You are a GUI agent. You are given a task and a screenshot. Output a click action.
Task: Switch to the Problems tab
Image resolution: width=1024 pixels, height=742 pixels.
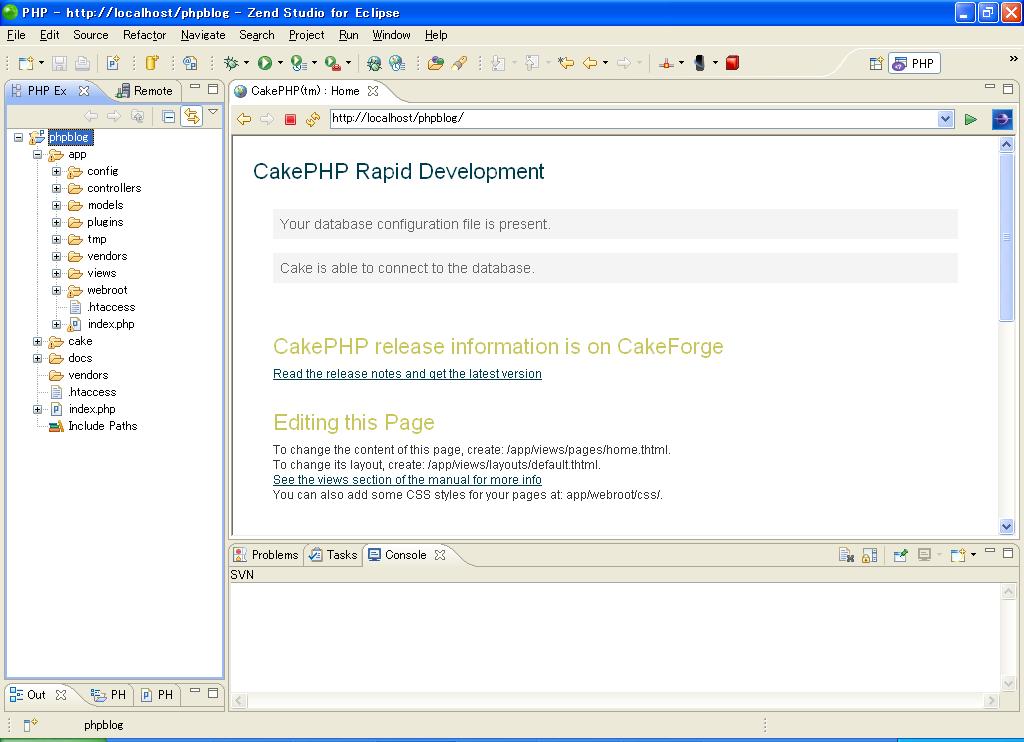pyautogui.click(x=266, y=555)
